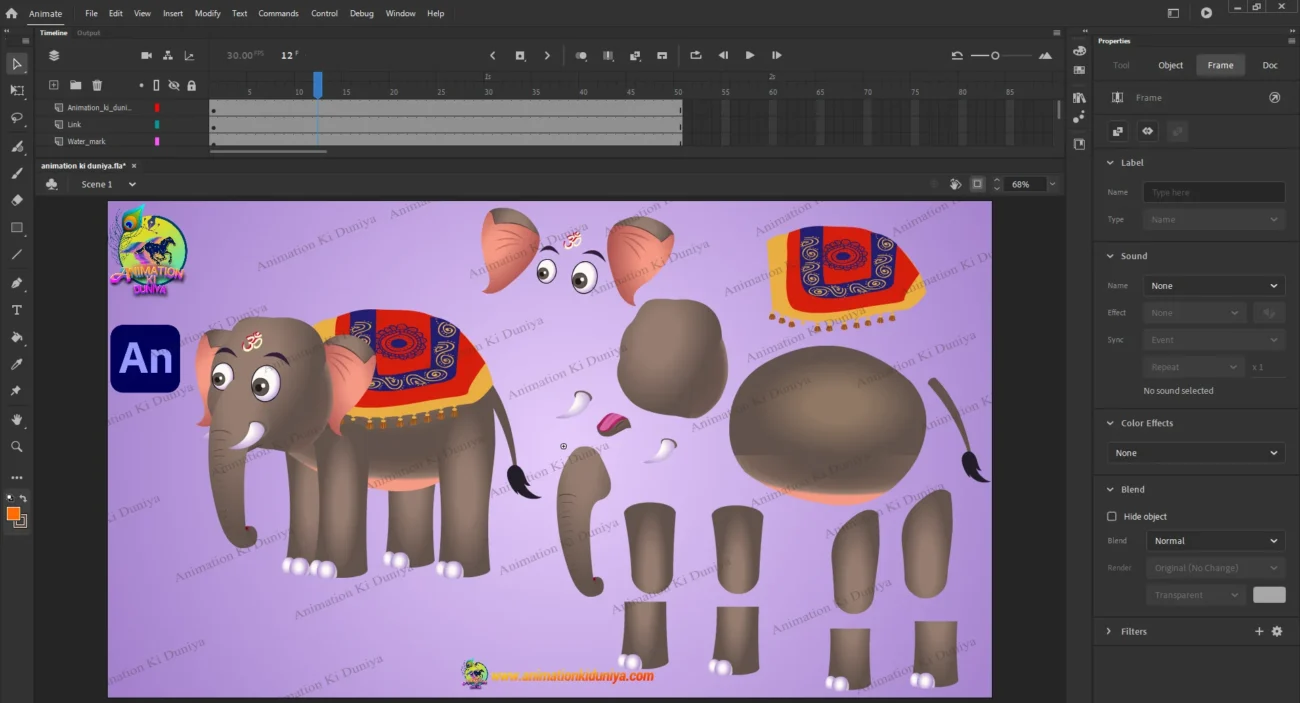Select the Eraser tool
1300x703 pixels.
[x=17, y=200]
